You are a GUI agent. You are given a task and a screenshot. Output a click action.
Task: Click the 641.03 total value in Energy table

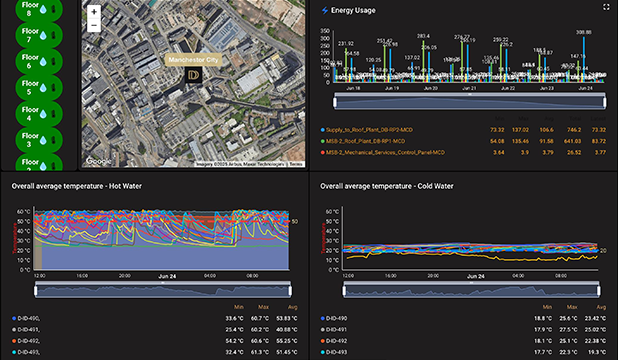572,141
